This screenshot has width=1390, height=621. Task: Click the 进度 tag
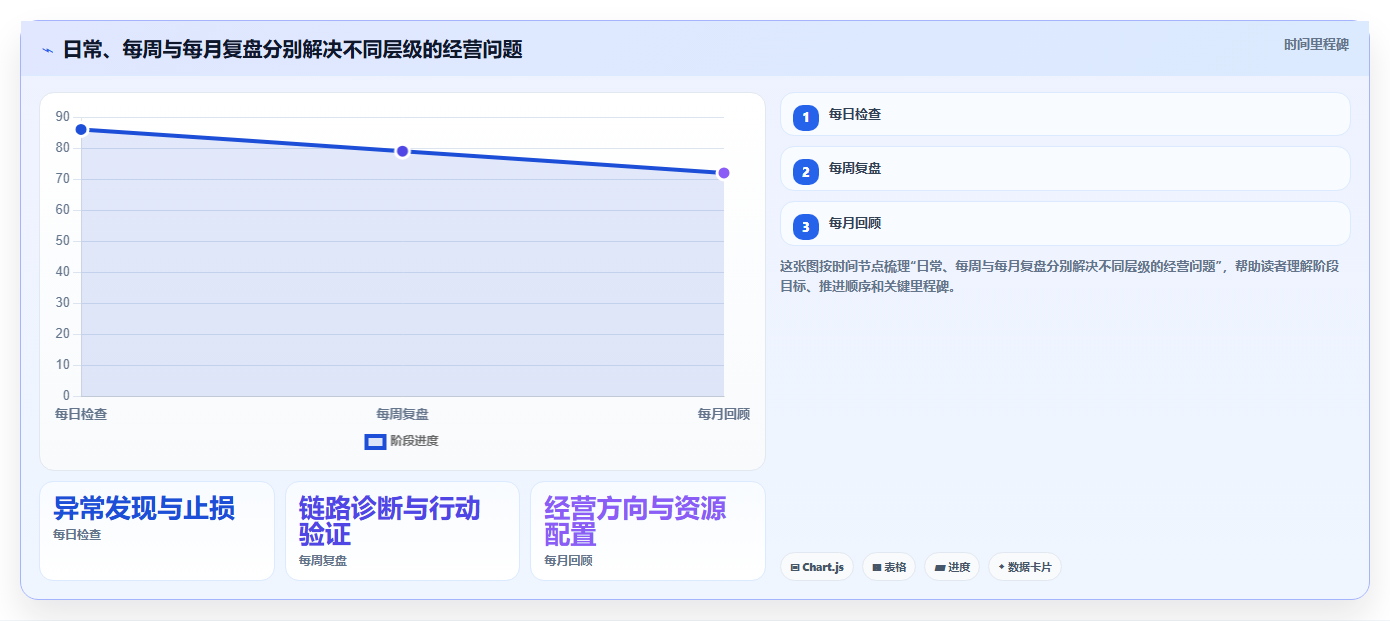pyautogui.click(x=952, y=567)
